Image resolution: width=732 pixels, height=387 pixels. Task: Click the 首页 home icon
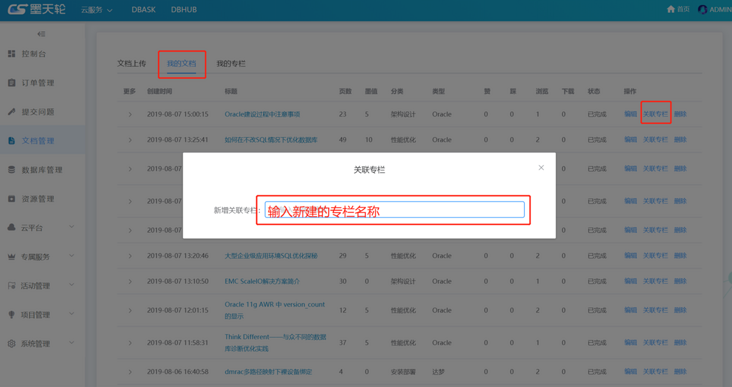pyautogui.click(x=671, y=9)
